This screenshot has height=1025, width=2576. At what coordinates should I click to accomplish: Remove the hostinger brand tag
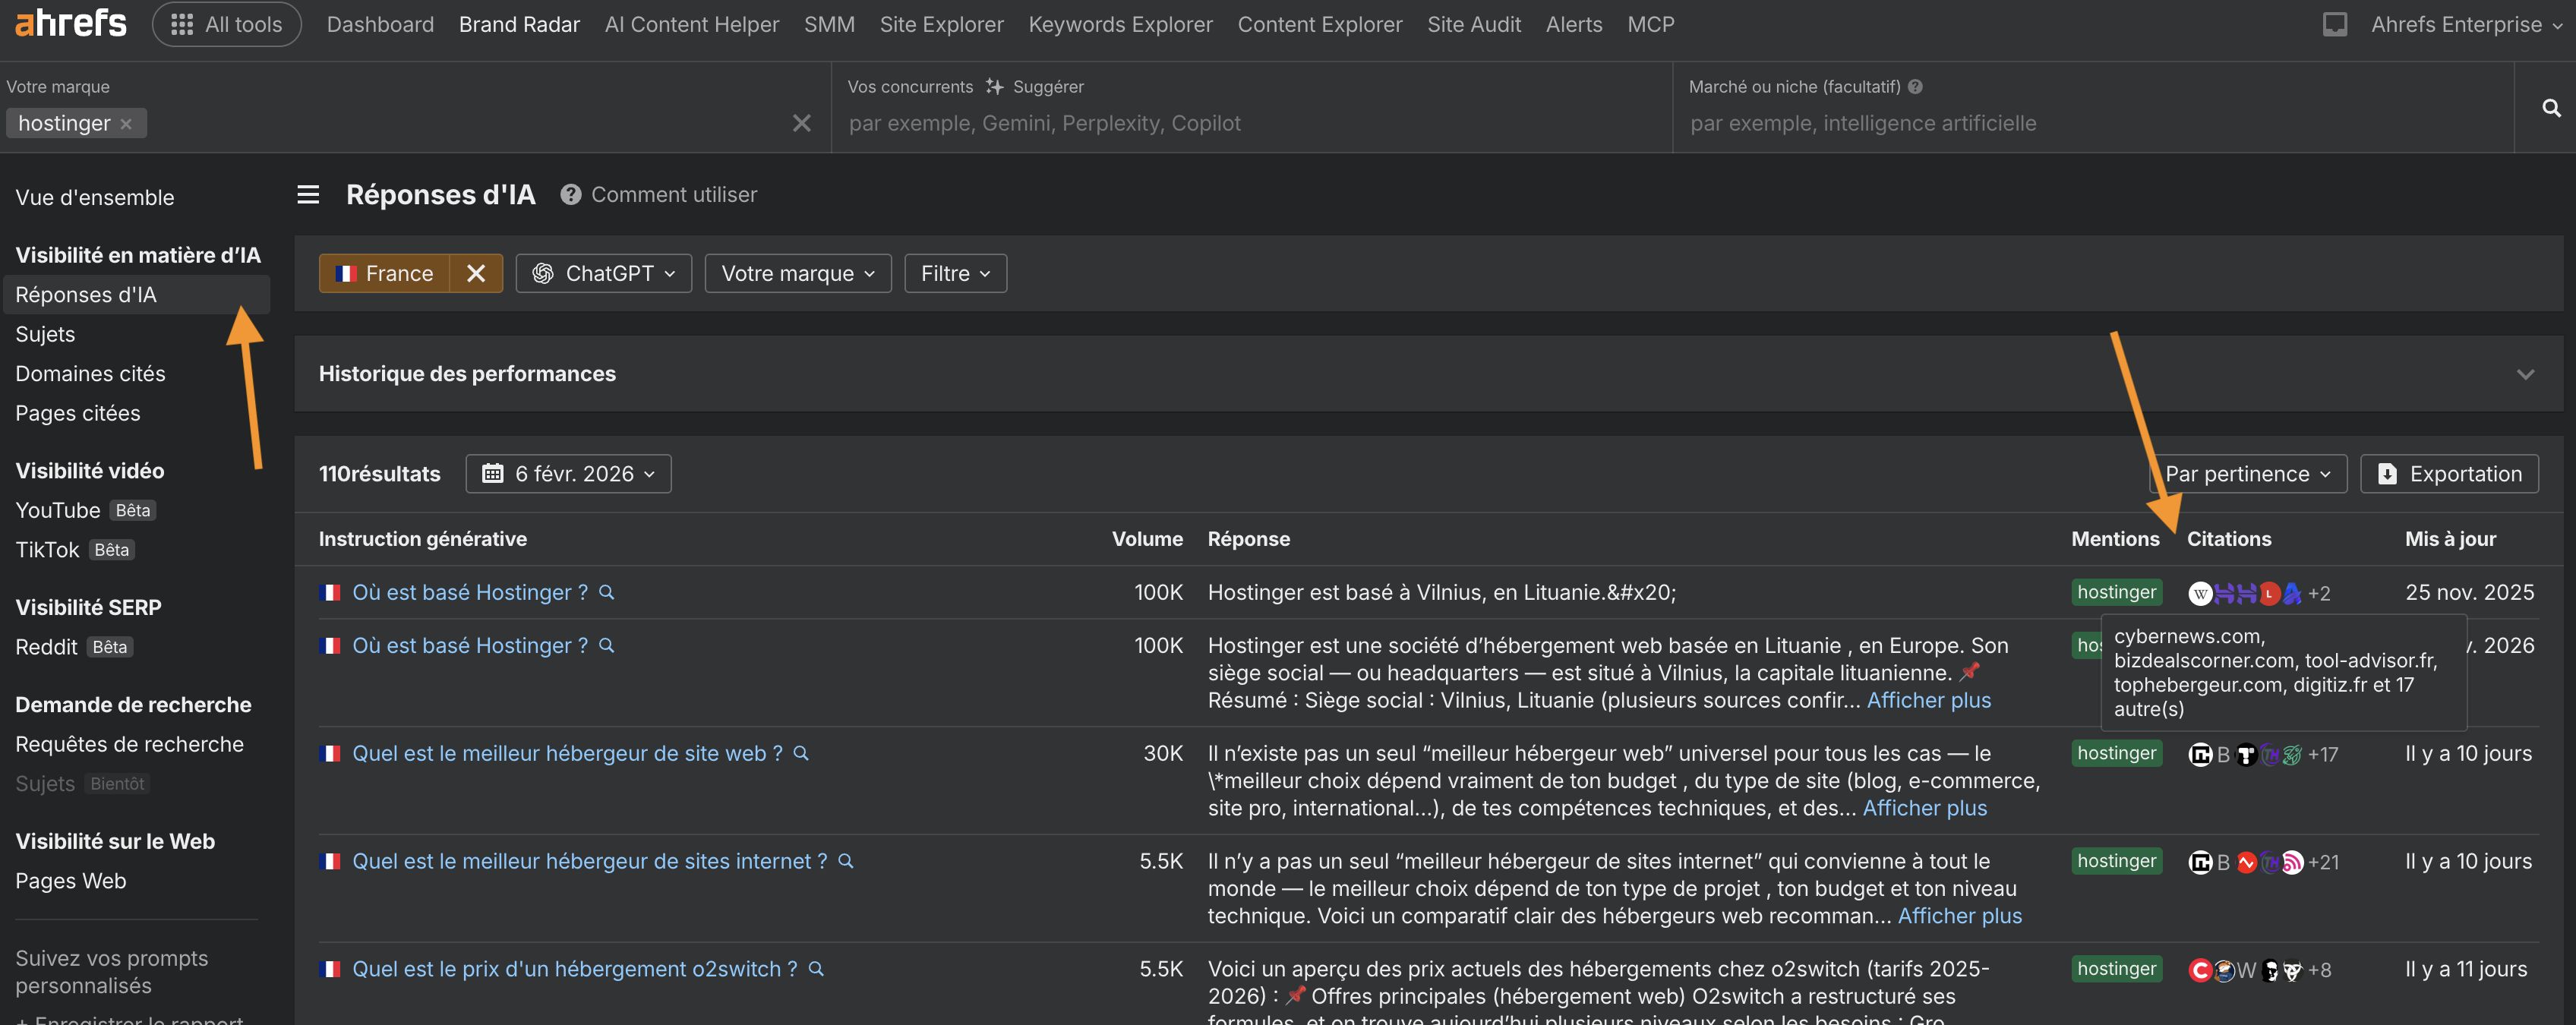coord(126,124)
